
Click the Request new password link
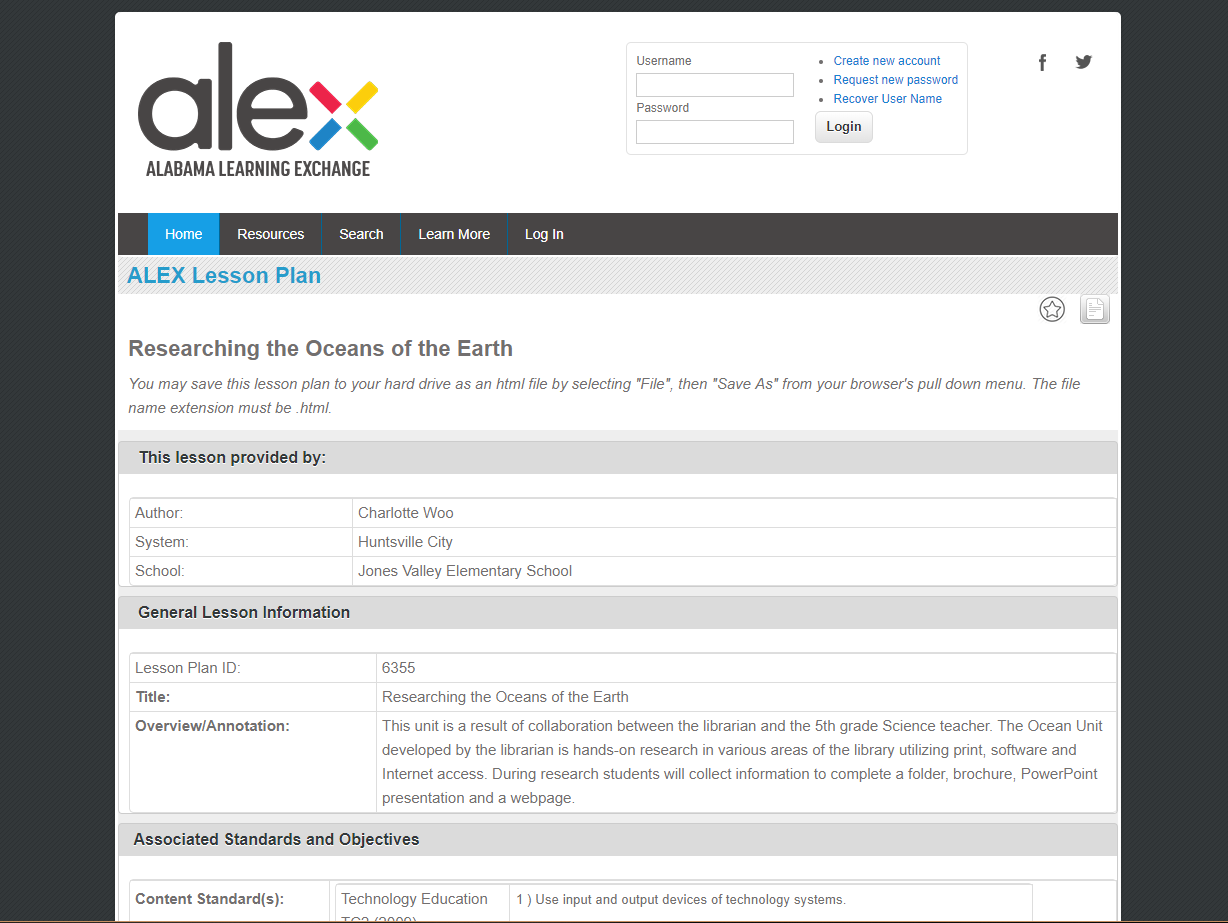[x=895, y=79]
